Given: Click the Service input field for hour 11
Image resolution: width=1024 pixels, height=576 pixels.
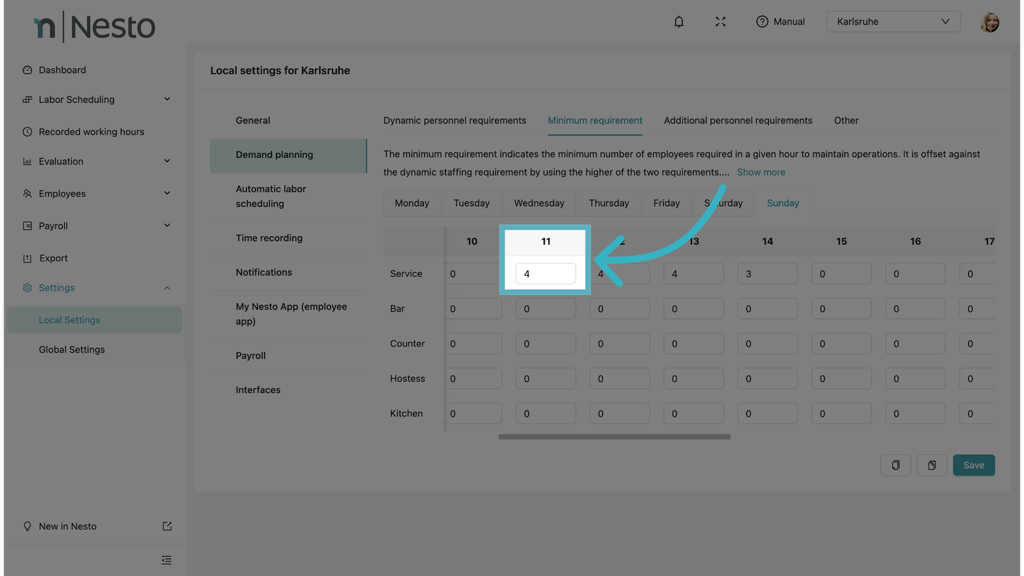Looking at the screenshot, I should [545, 274].
